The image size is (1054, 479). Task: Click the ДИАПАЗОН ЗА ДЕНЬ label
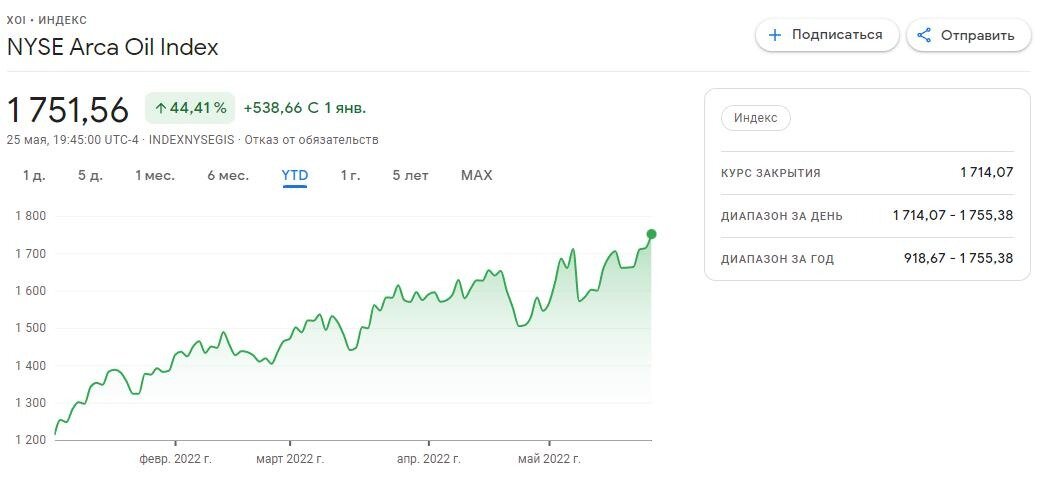point(782,216)
